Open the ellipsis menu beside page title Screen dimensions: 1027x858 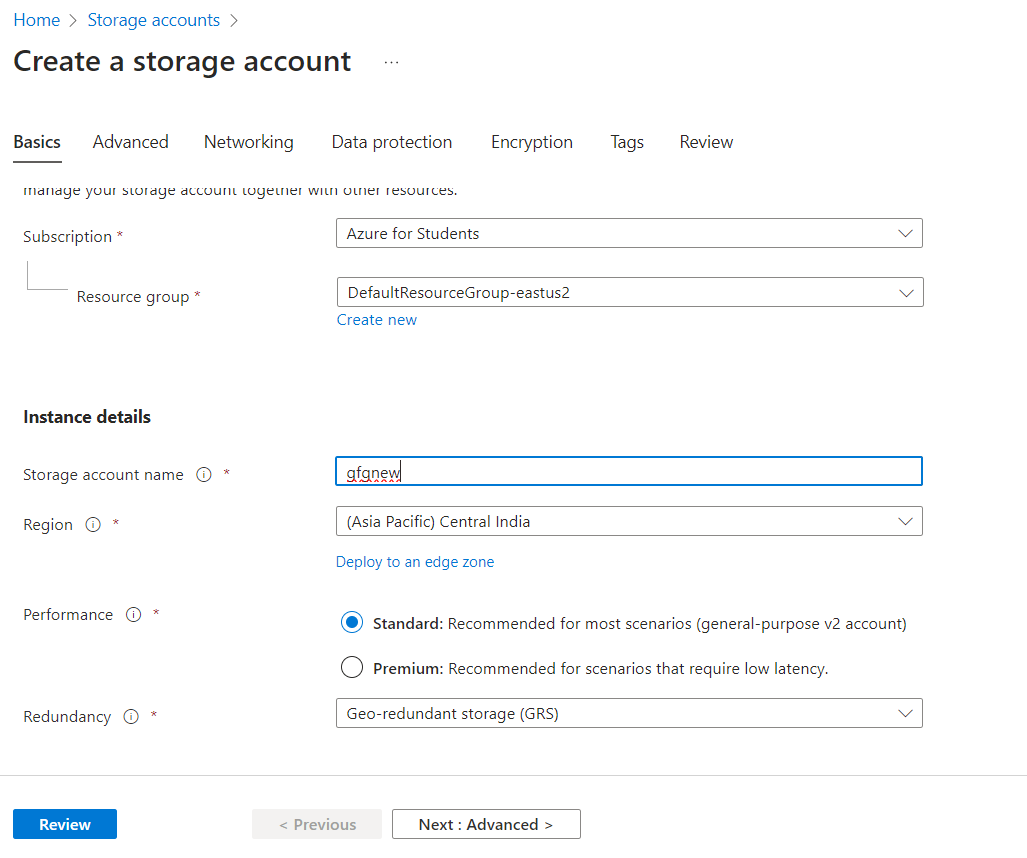[391, 62]
